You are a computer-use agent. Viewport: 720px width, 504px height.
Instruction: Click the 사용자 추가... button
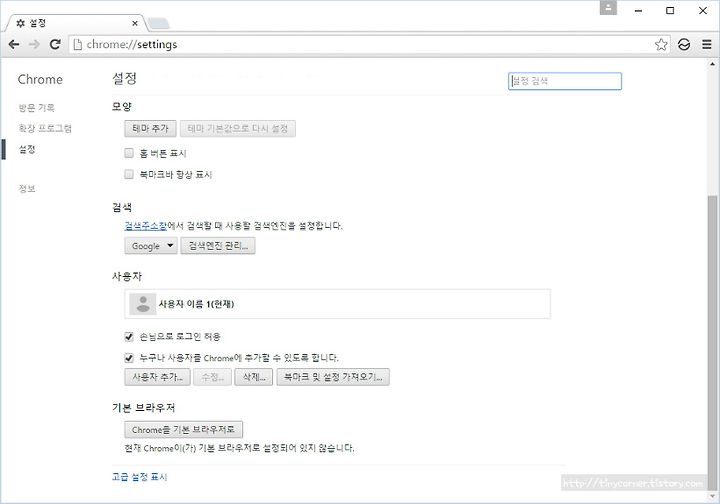158,377
